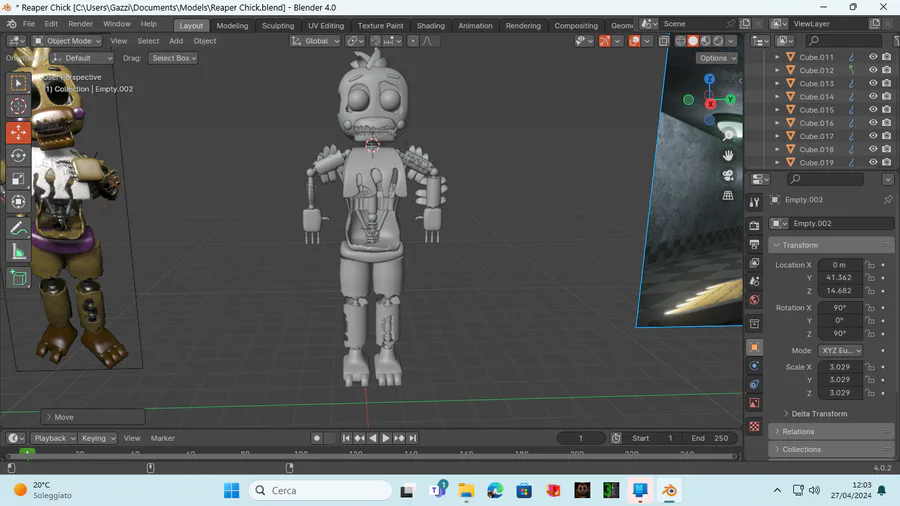Image resolution: width=900 pixels, height=506 pixels.
Task: Toggle use preview range clock icon
Action: coord(616,438)
